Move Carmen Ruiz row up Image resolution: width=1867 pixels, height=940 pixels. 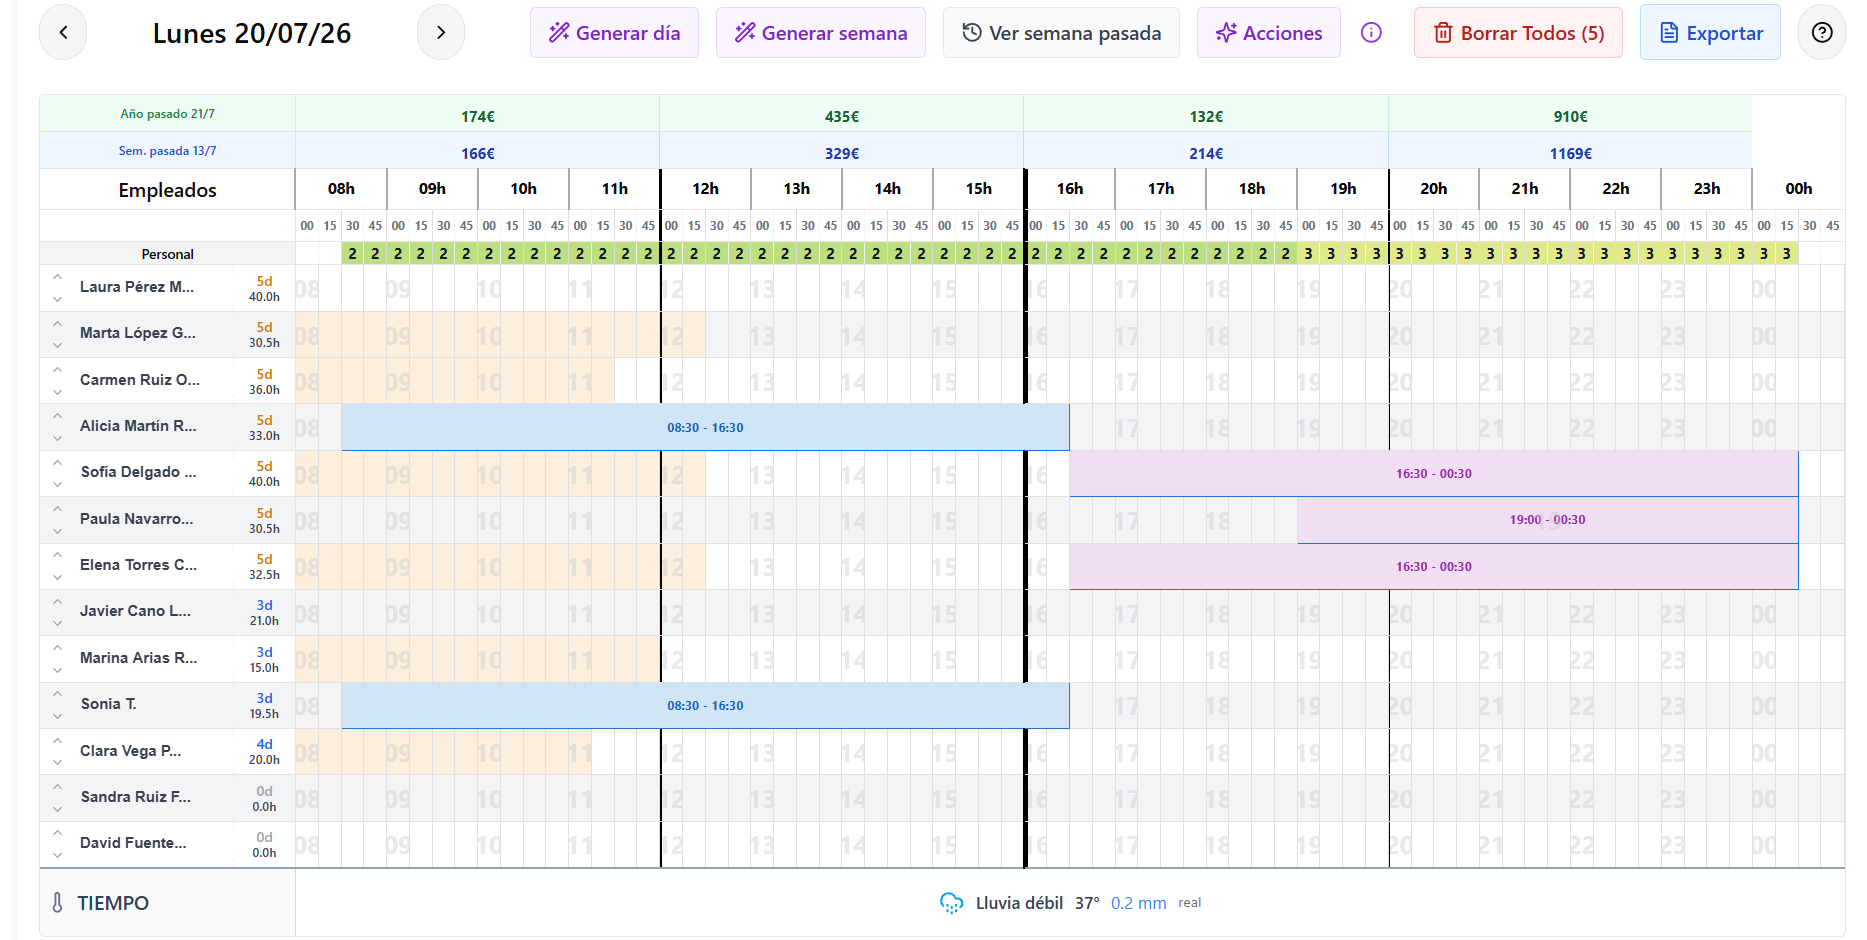click(57, 370)
